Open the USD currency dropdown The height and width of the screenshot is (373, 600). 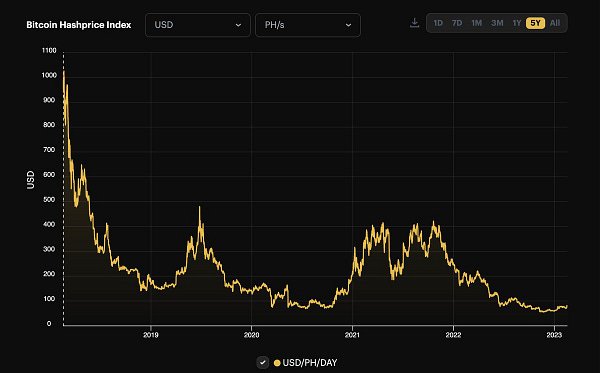click(197, 25)
